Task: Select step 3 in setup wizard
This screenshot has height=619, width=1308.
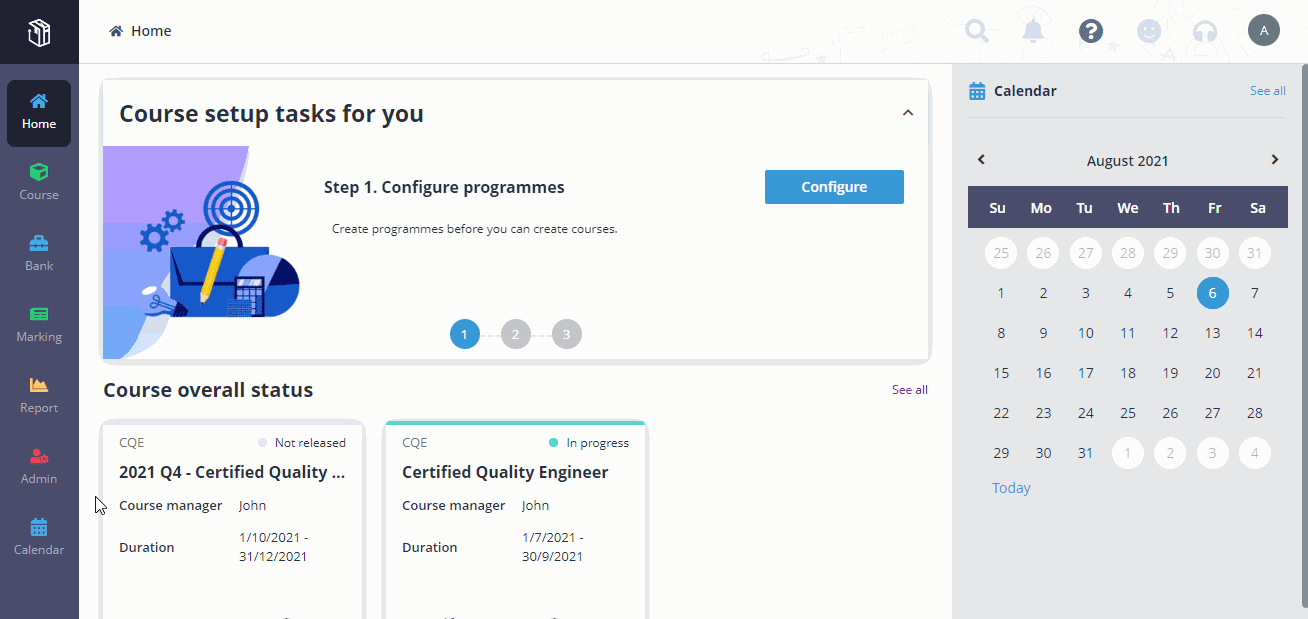Action: pyautogui.click(x=566, y=334)
